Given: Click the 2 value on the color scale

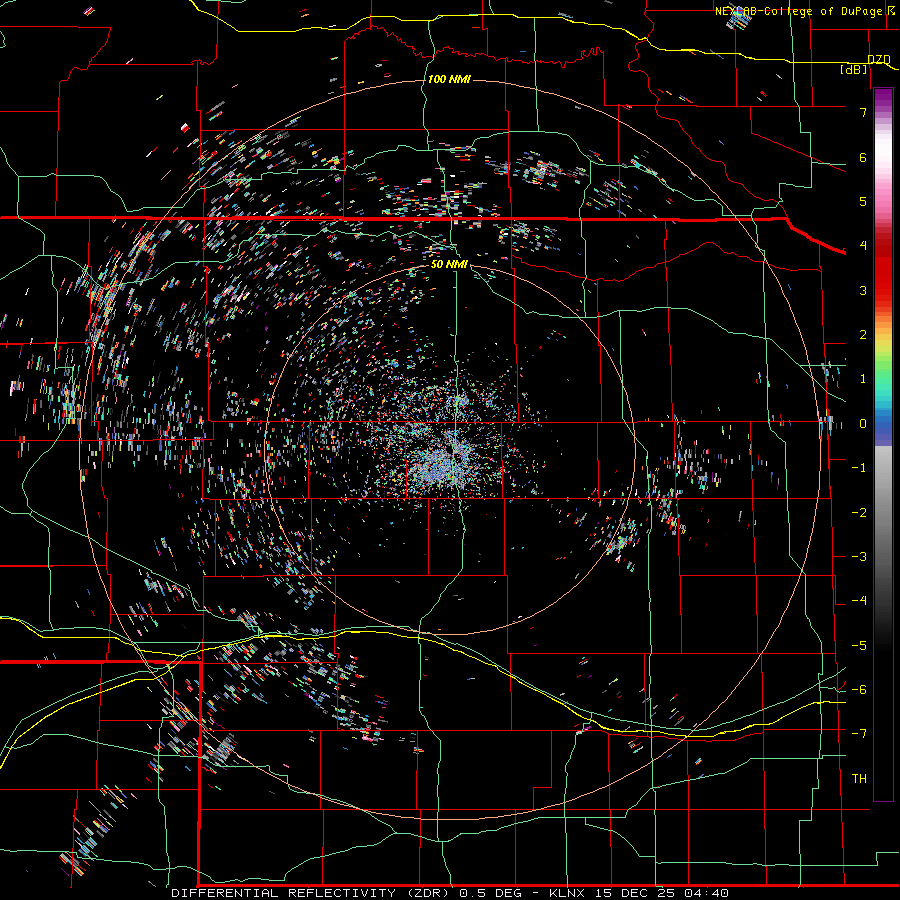Looking at the screenshot, I should tap(863, 335).
